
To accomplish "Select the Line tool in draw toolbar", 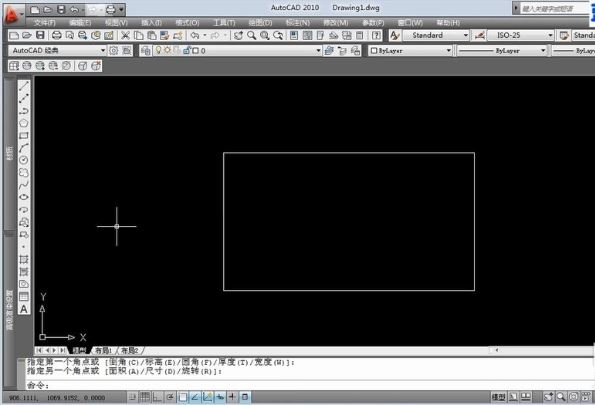I will pyautogui.click(x=24, y=86).
